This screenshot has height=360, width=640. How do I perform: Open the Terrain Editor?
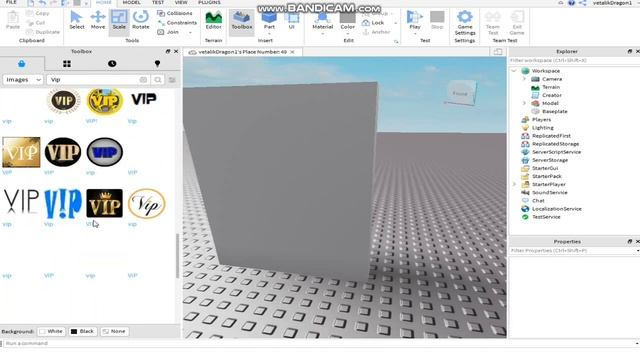(x=213, y=20)
